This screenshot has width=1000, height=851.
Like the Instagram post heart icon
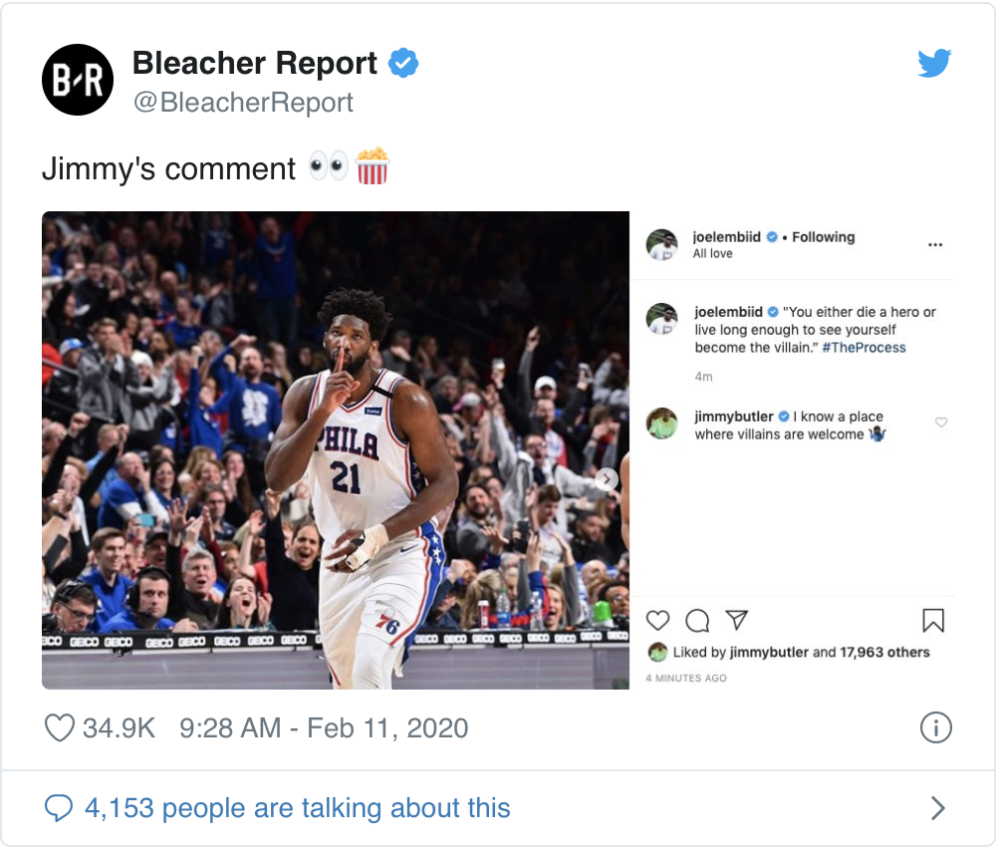[658, 620]
